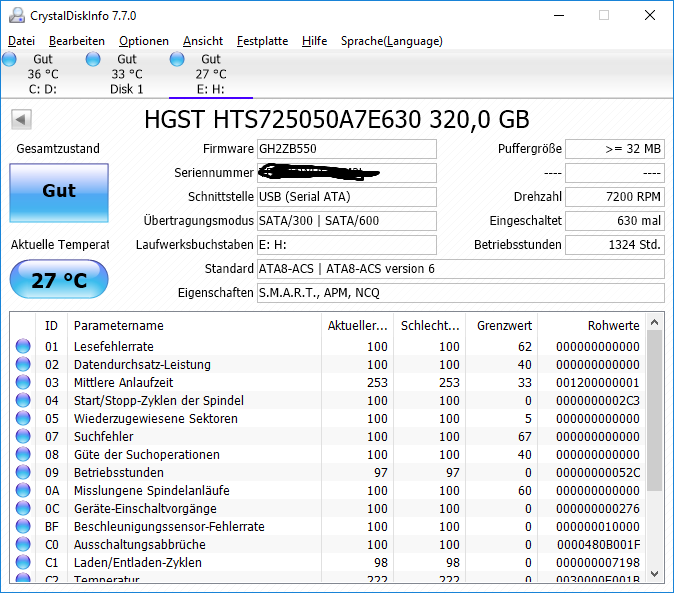The height and width of the screenshot is (596, 676).
Task: Click status orb of Lesefehlerrate row
Action: point(23,347)
